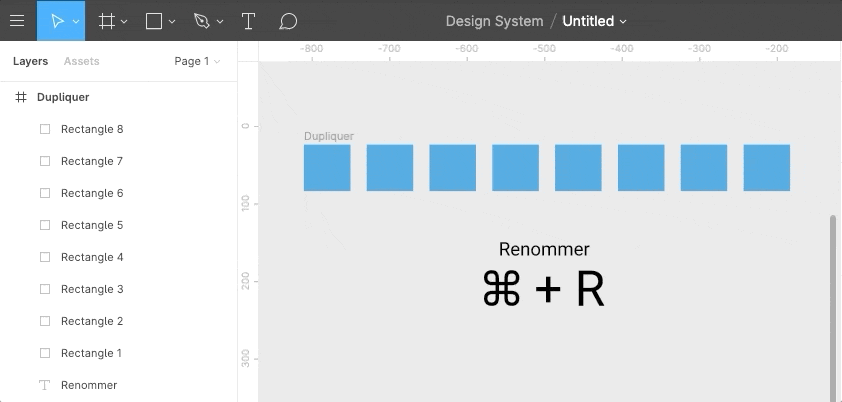Select the fifth blue square on canvas
This screenshot has width=842, height=402.
(578, 167)
